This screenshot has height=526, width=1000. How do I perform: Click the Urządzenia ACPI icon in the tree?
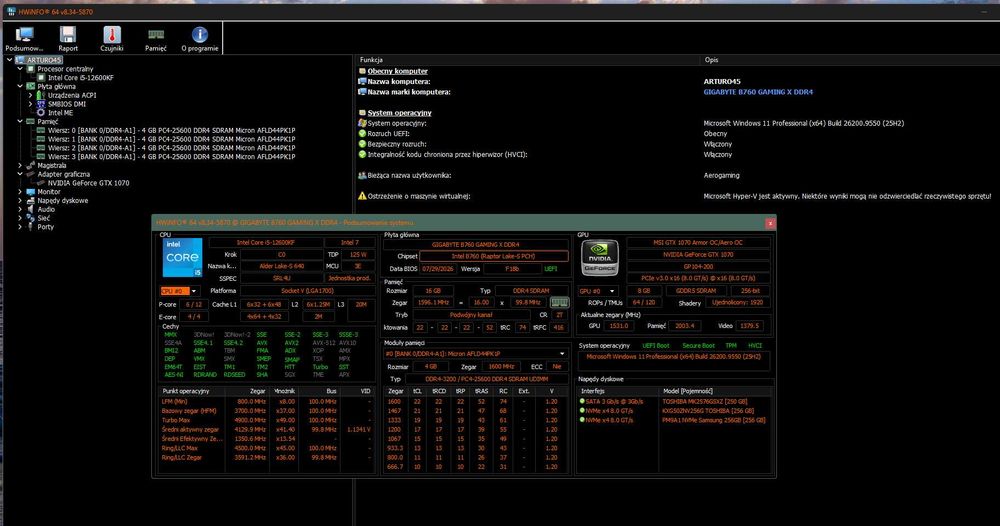[x=41, y=95]
